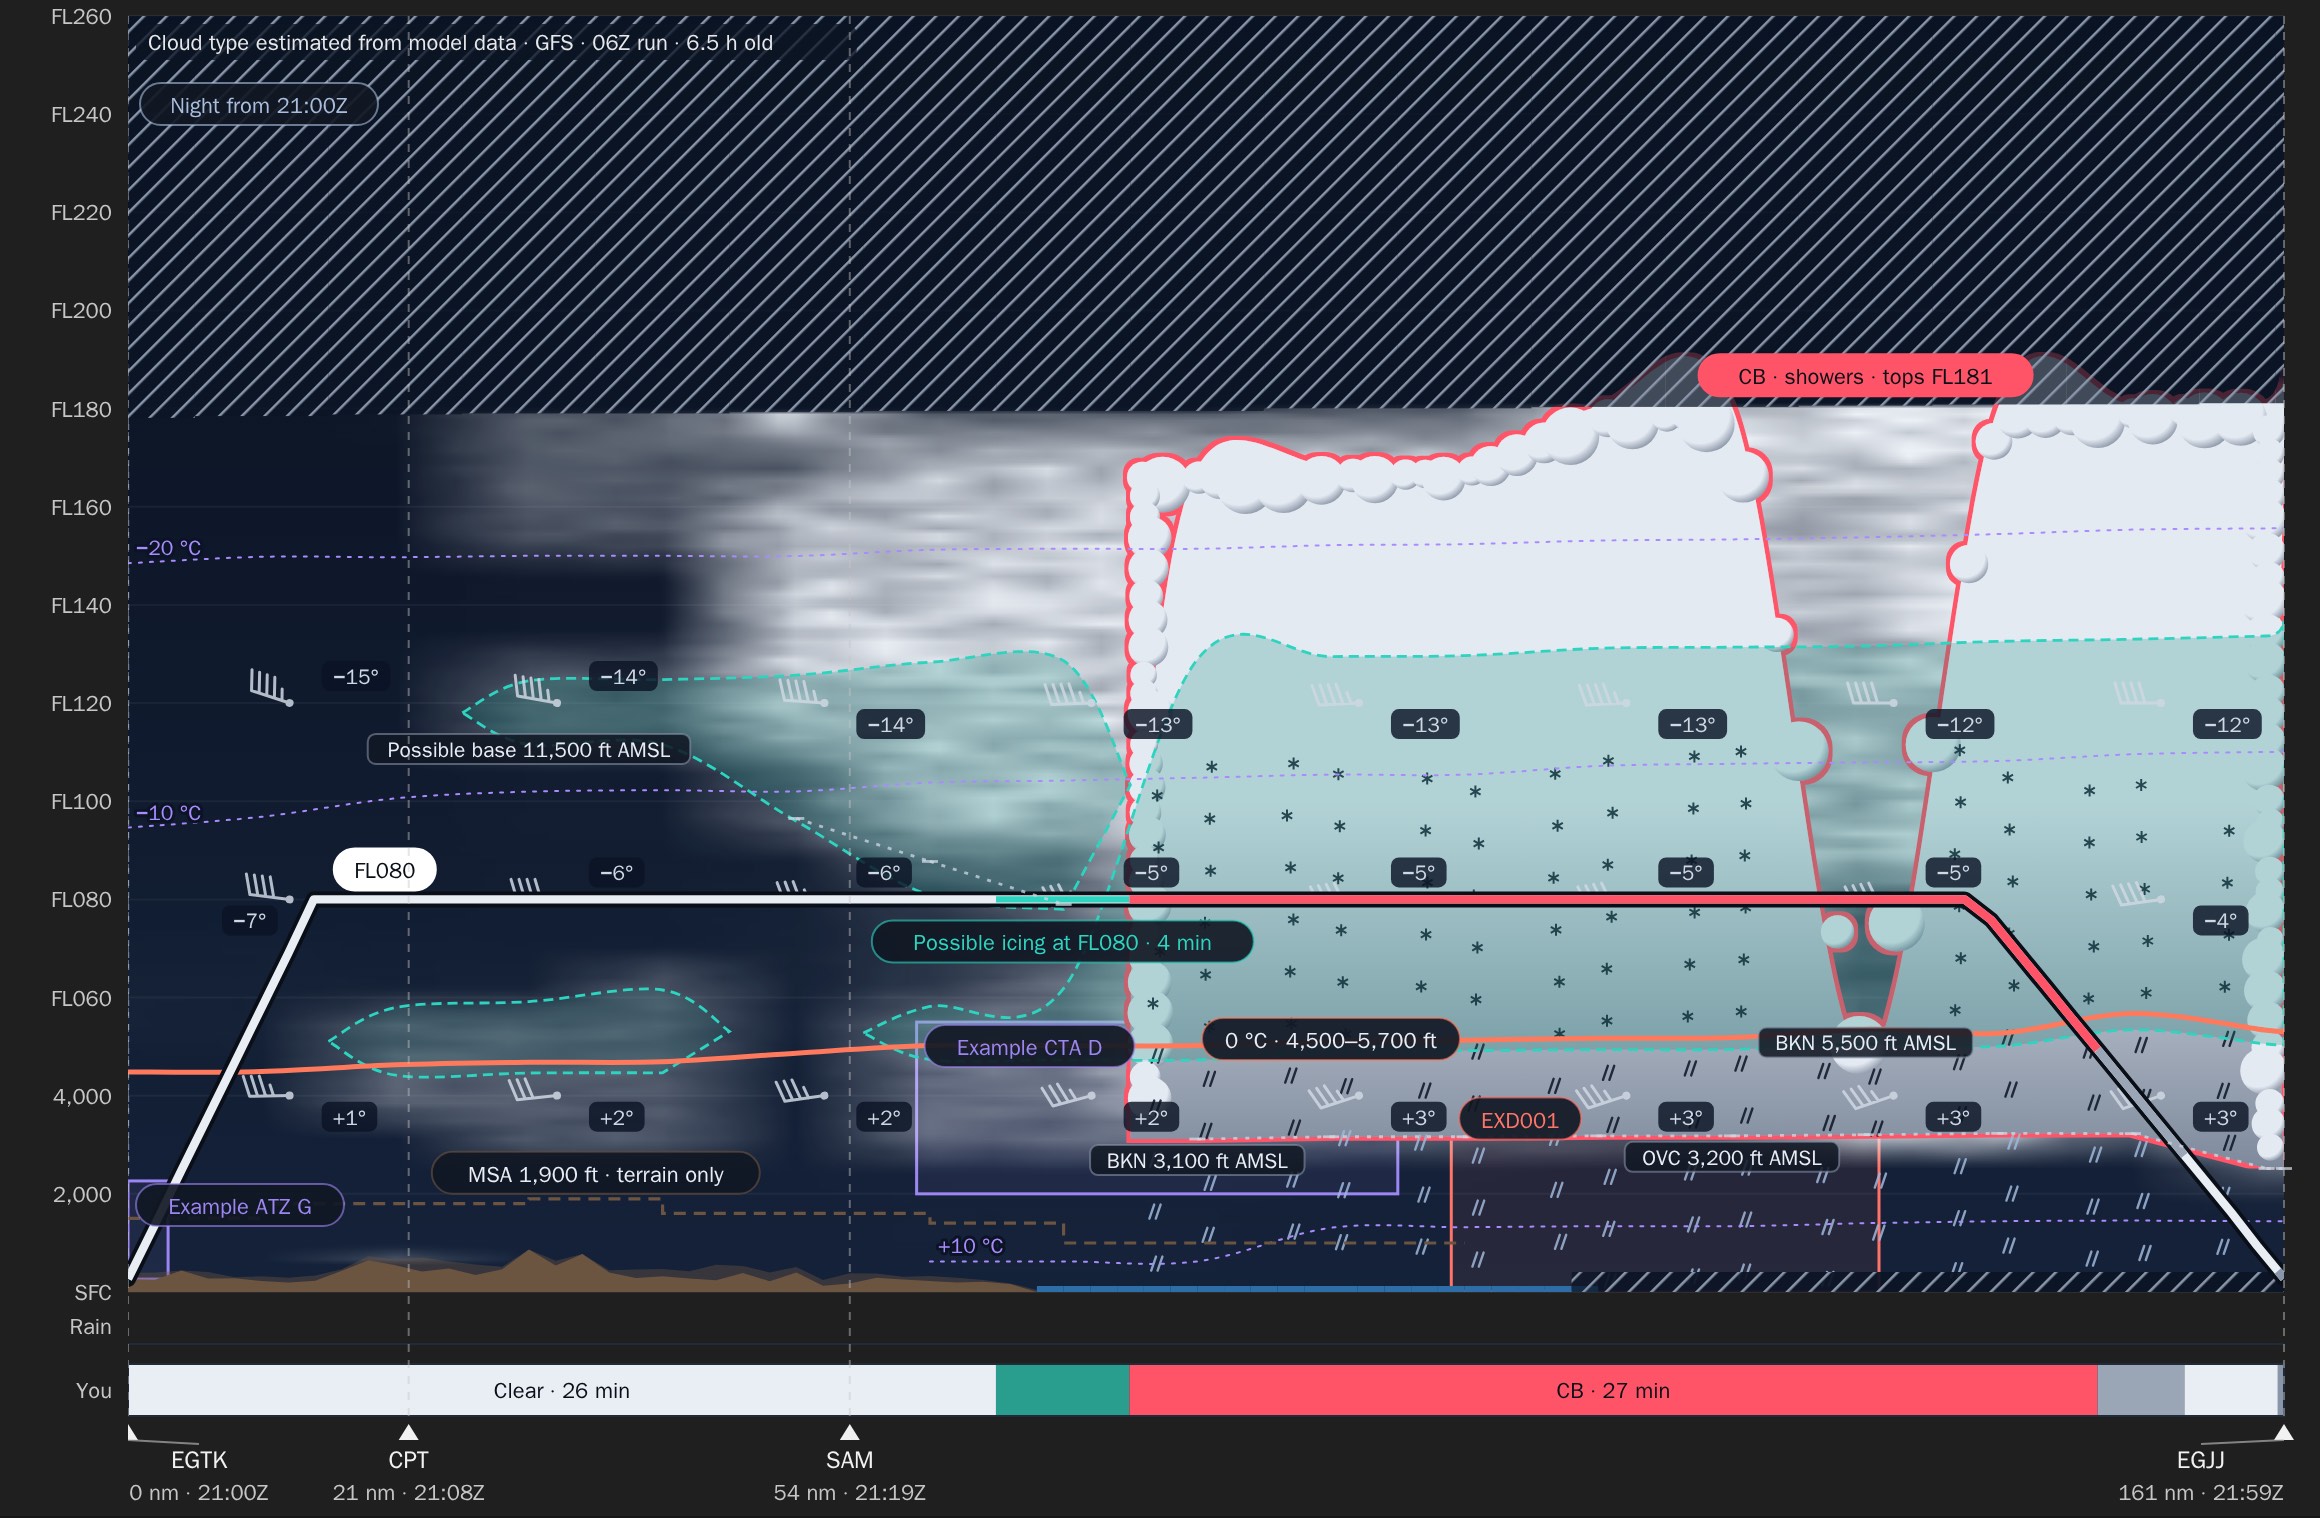The width and height of the screenshot is (2320, 1518).
Task: Click the 54 nm · 21:19Z SAM time text
Action: (849, 1493)
